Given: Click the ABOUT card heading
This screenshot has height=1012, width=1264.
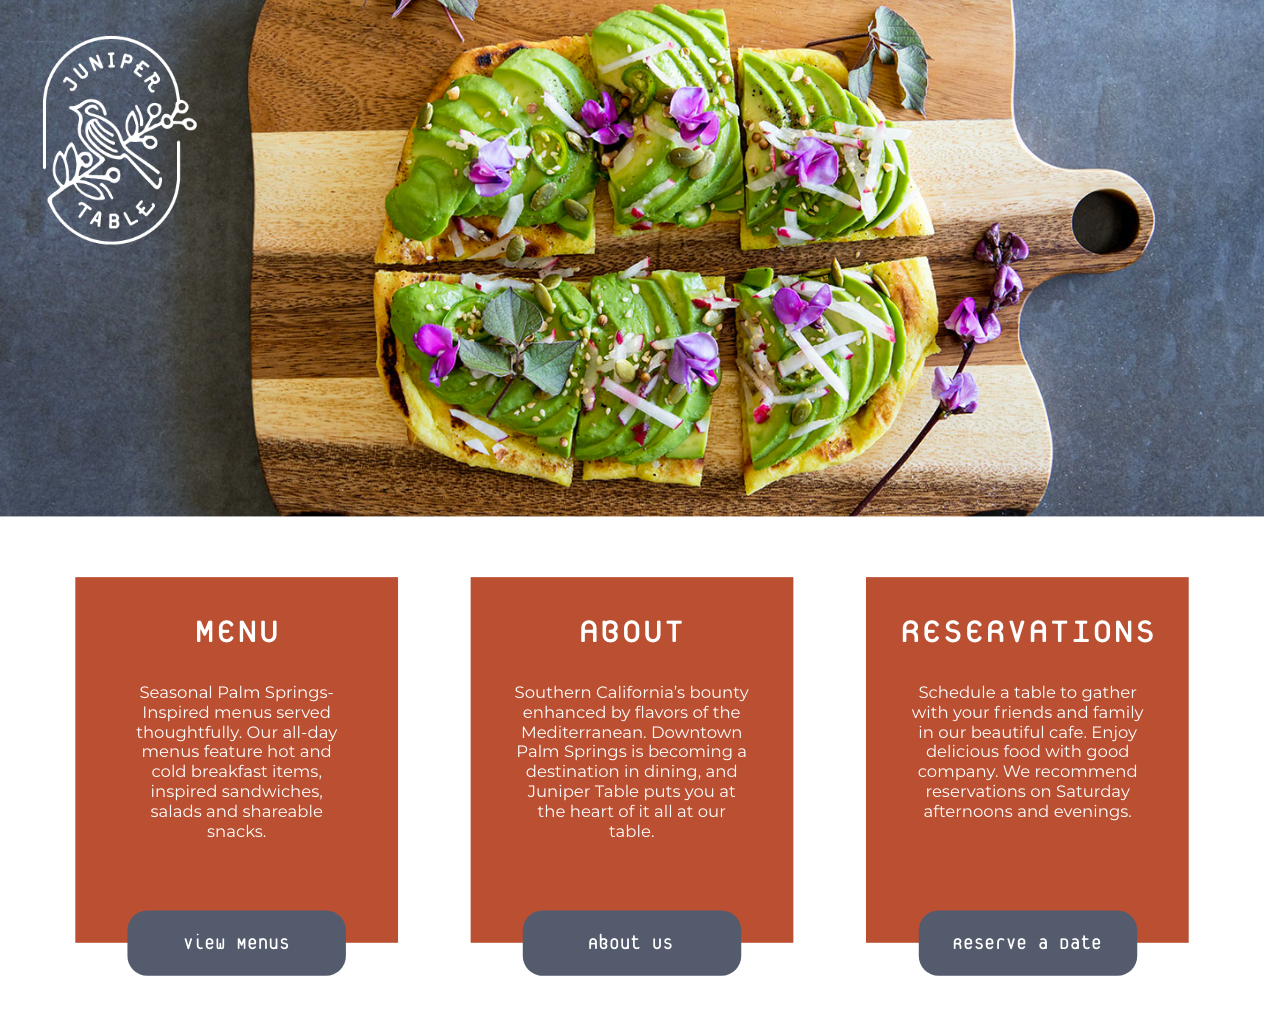Looking at the screenshot, I should (632, 632).
